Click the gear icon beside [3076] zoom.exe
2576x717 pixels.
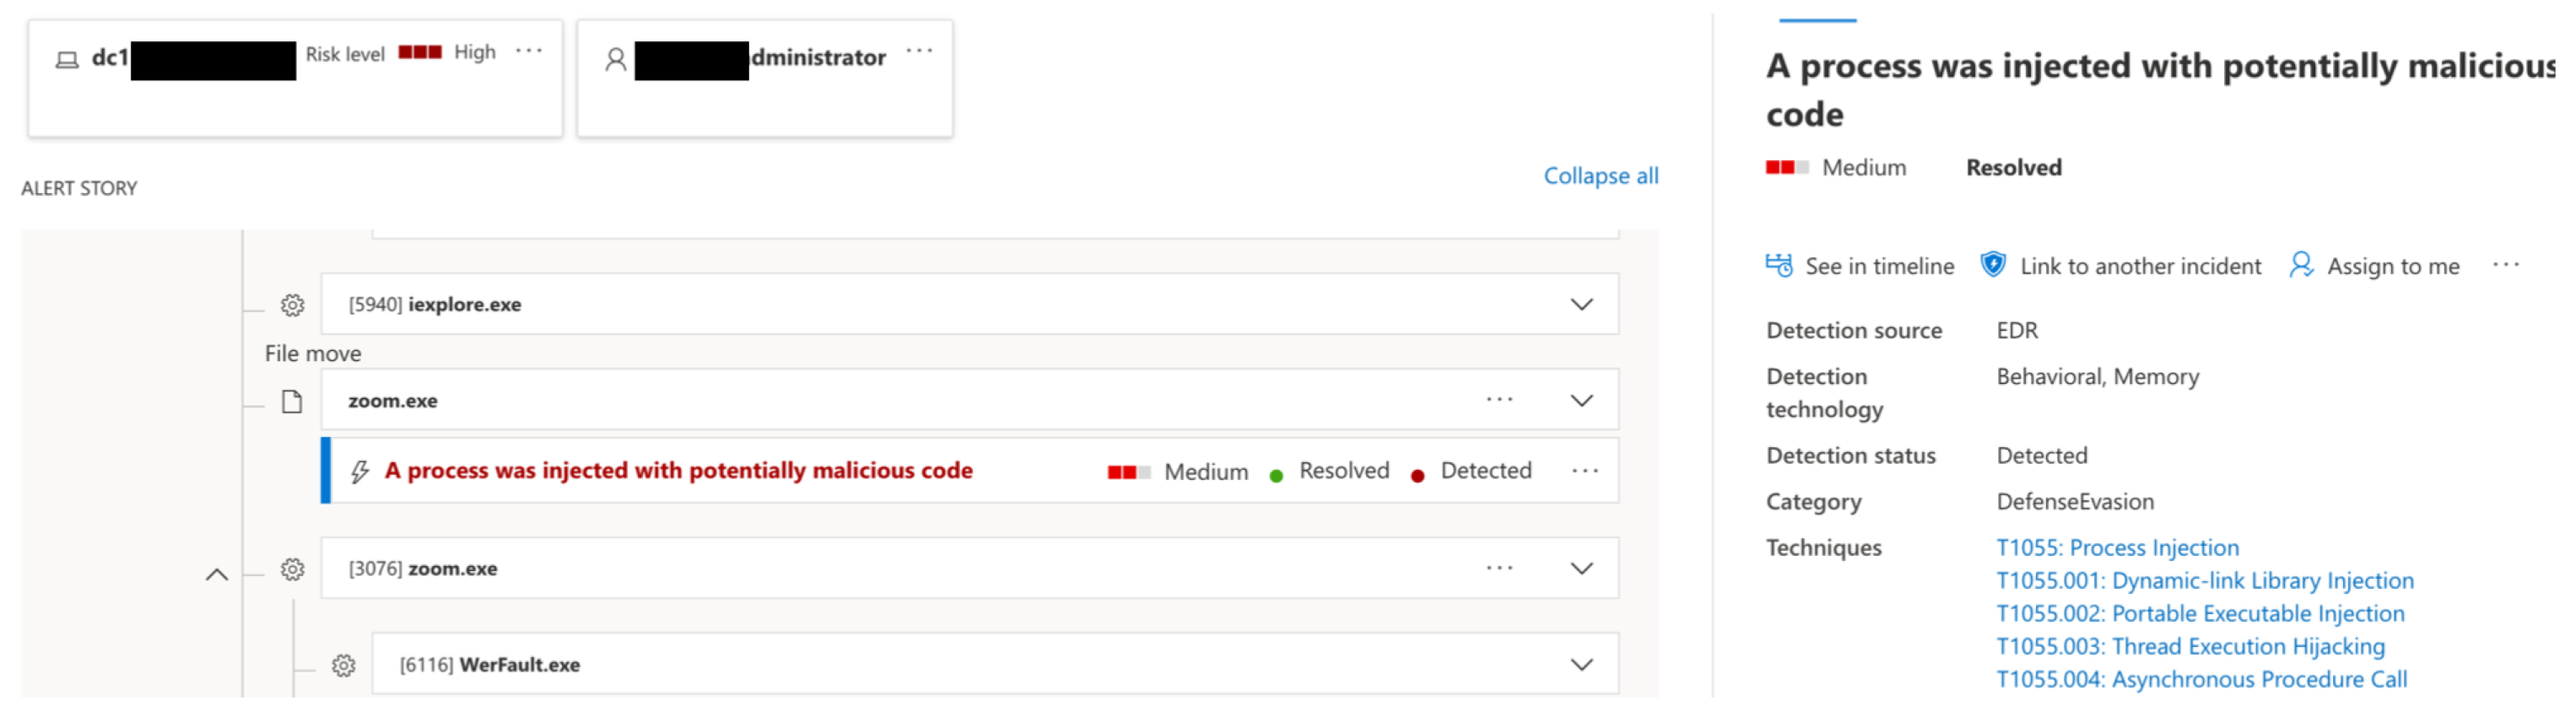[x=292, y=569]
